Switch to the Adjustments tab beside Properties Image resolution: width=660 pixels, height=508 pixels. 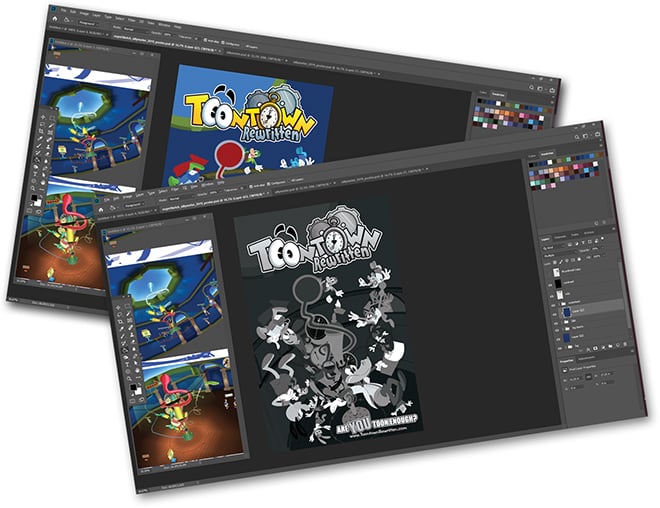[586, 359]
